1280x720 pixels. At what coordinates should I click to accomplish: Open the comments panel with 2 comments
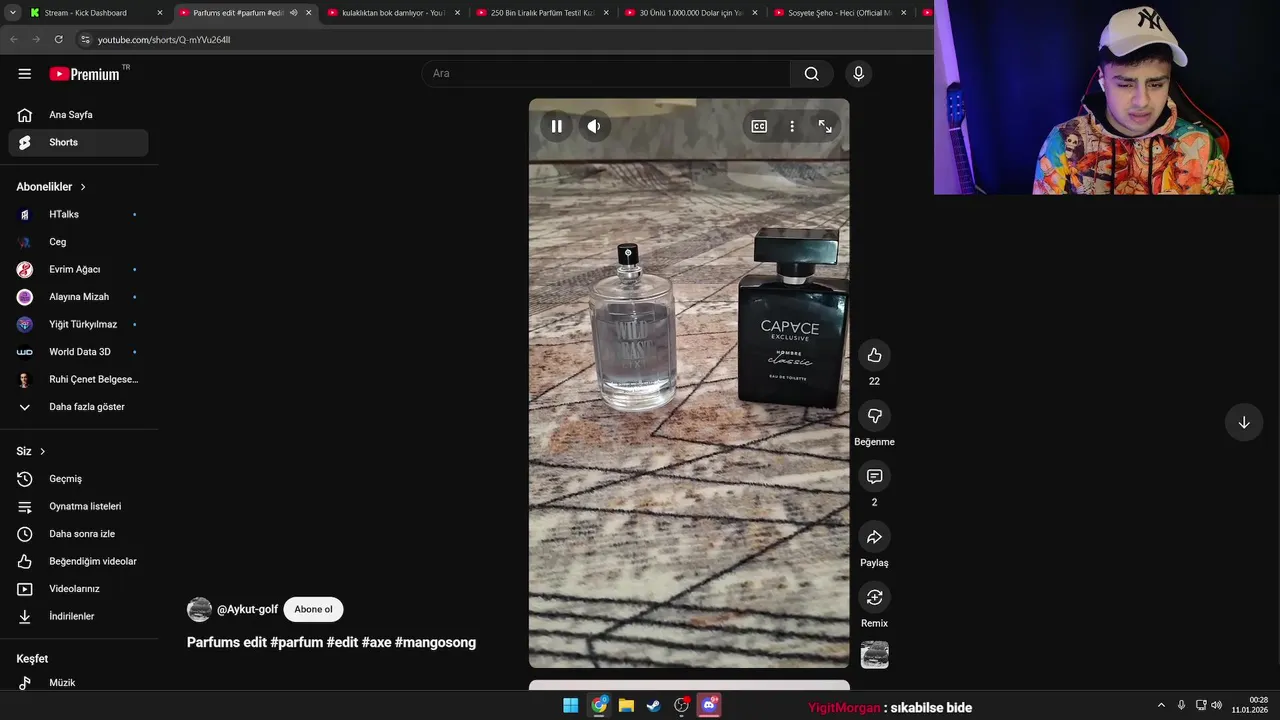874,476
